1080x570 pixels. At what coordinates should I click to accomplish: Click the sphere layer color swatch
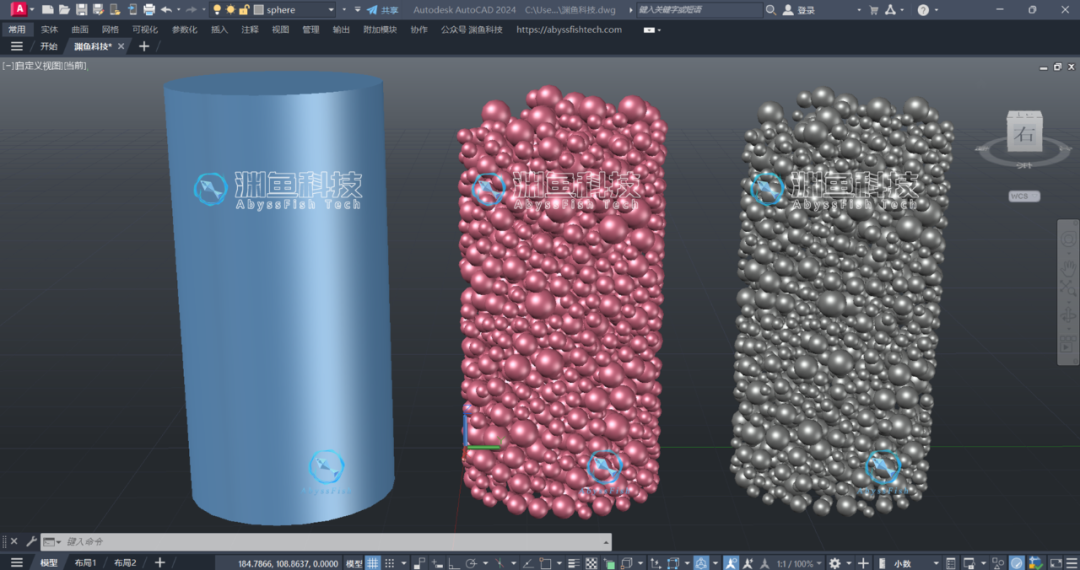point(258,10)
